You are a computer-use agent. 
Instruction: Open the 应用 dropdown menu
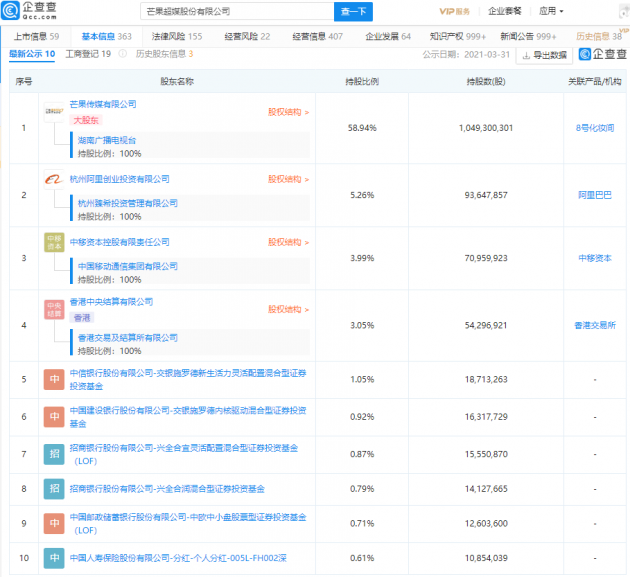click(x=551, y=11)
